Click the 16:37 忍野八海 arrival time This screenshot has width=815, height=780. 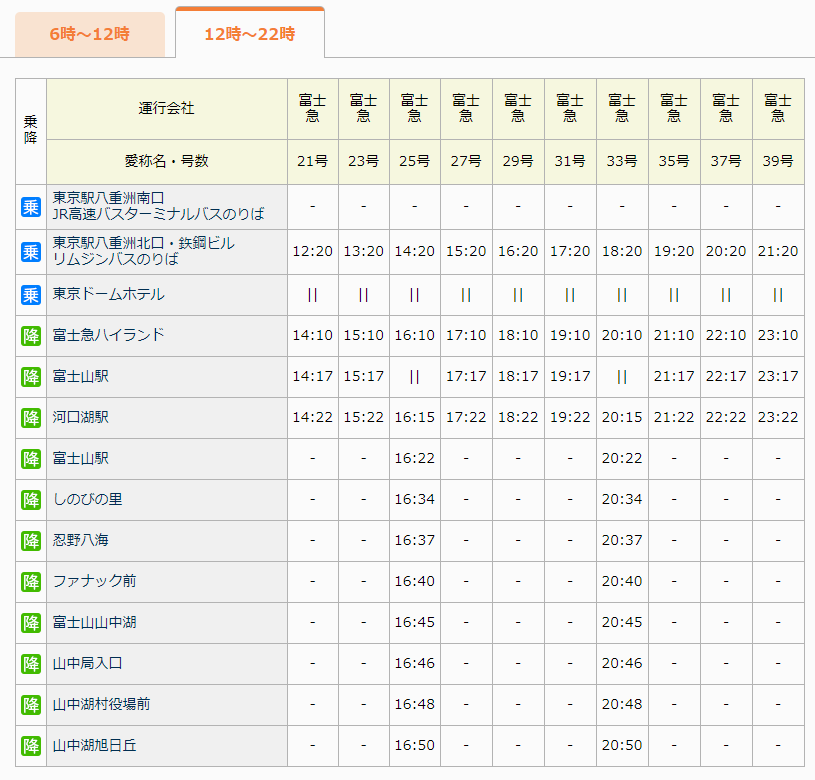414,540
